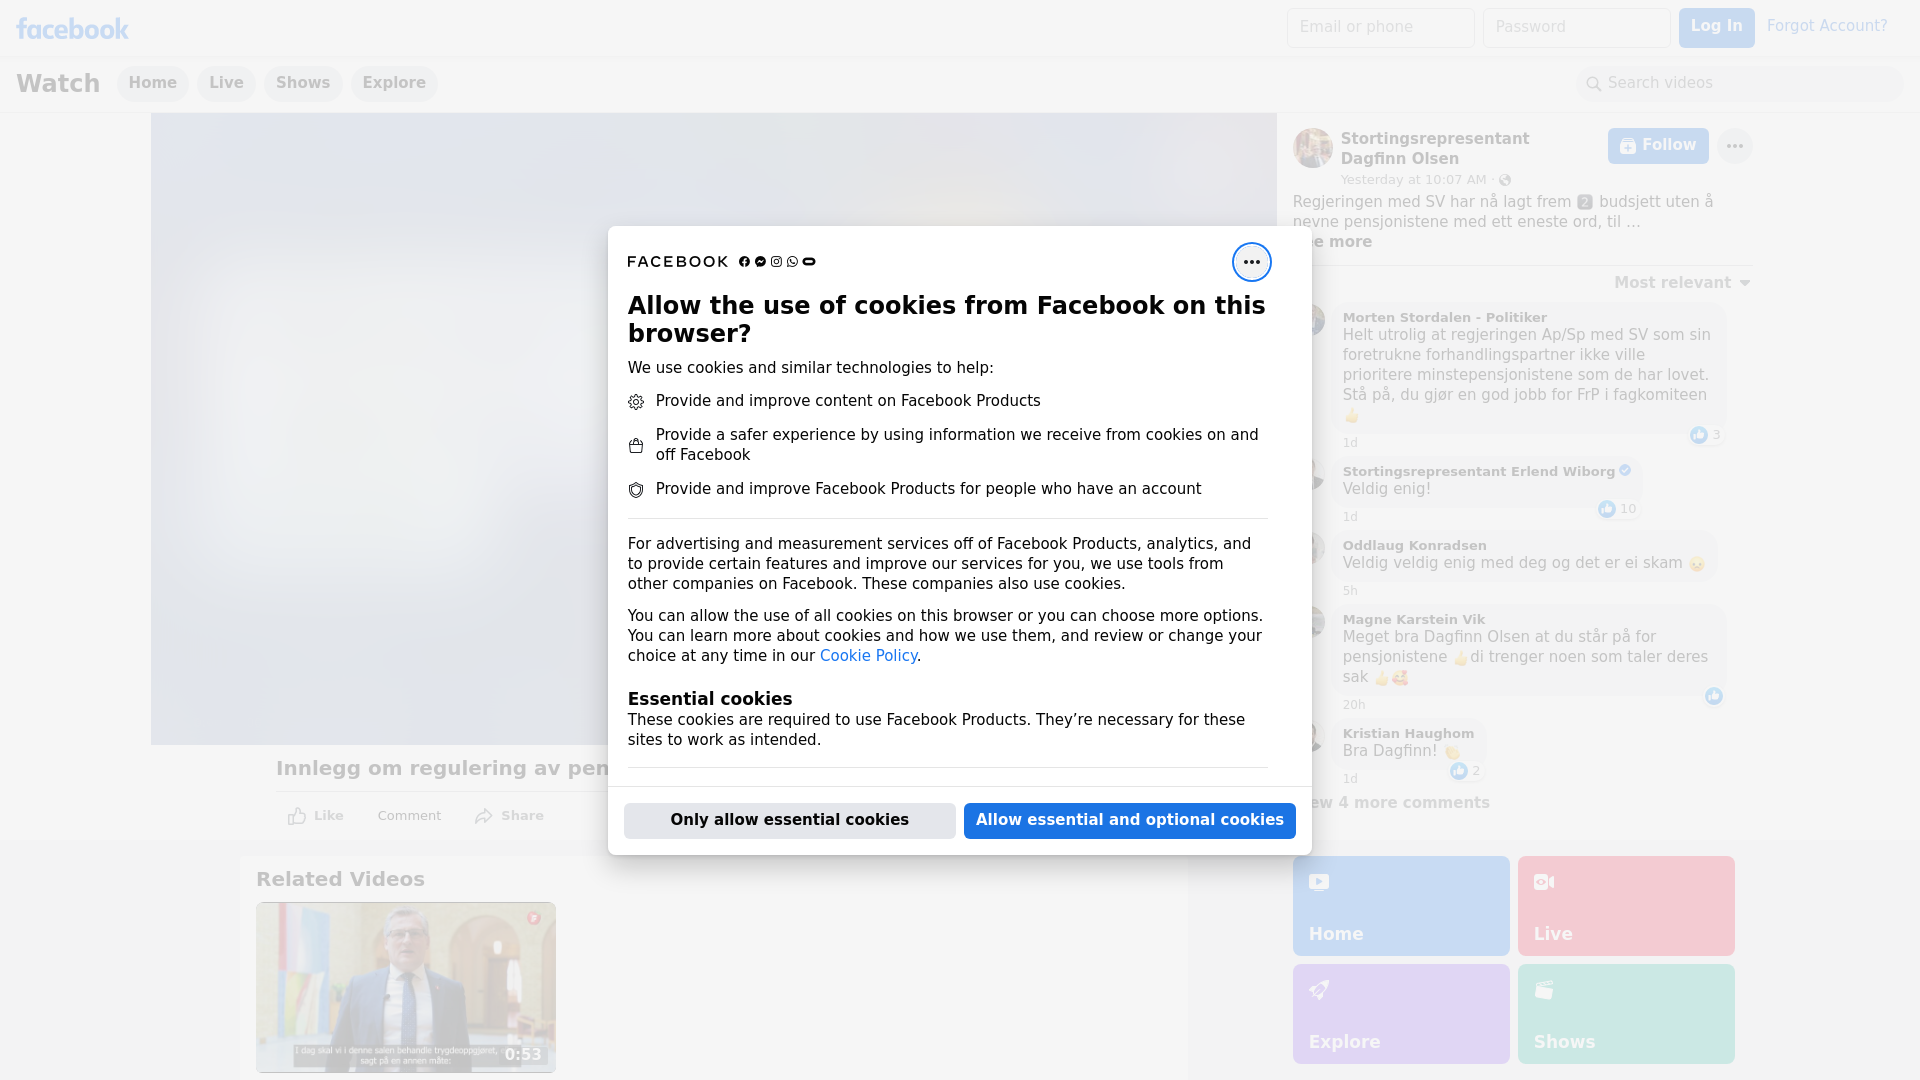Open the green Shows tile
The width and height of the screenshot is (1920, 1080).
[1626, 1014]
